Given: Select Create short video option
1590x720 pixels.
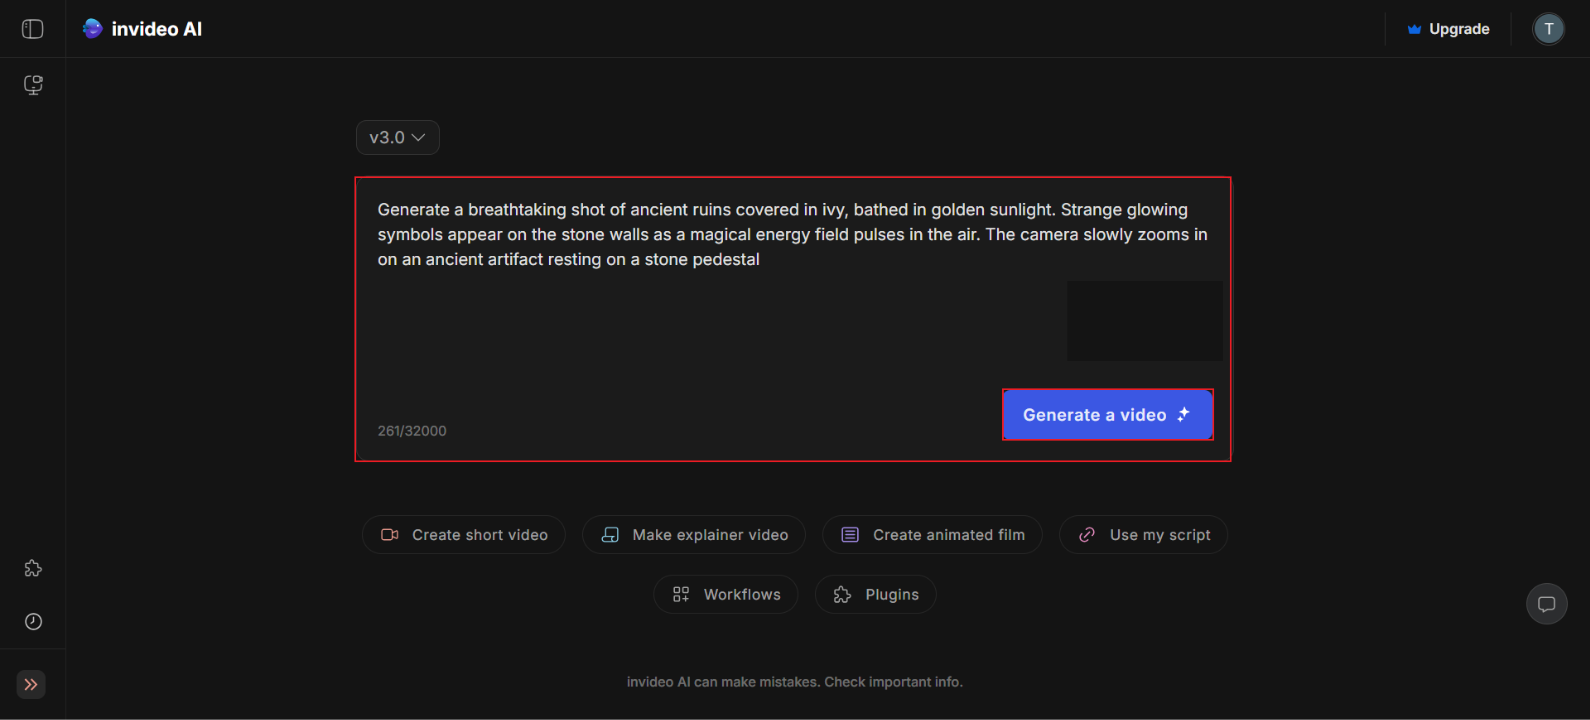Looking at the screenshot, I should tap(464, 535).
